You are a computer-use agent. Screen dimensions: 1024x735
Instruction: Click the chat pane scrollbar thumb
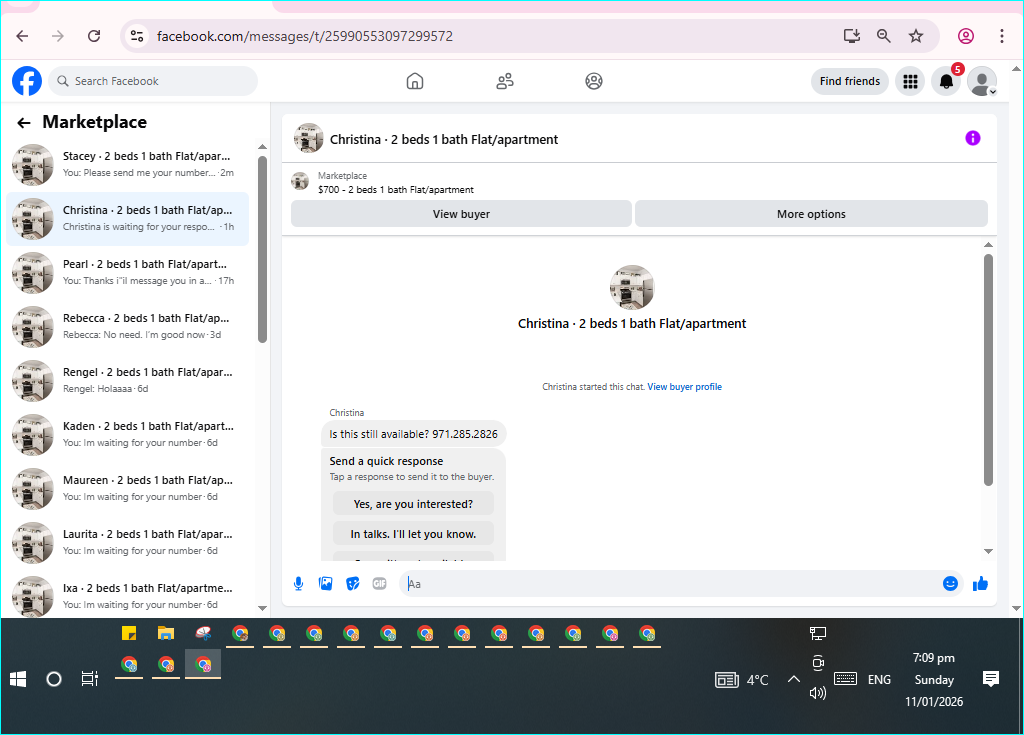tap(988, 369)
